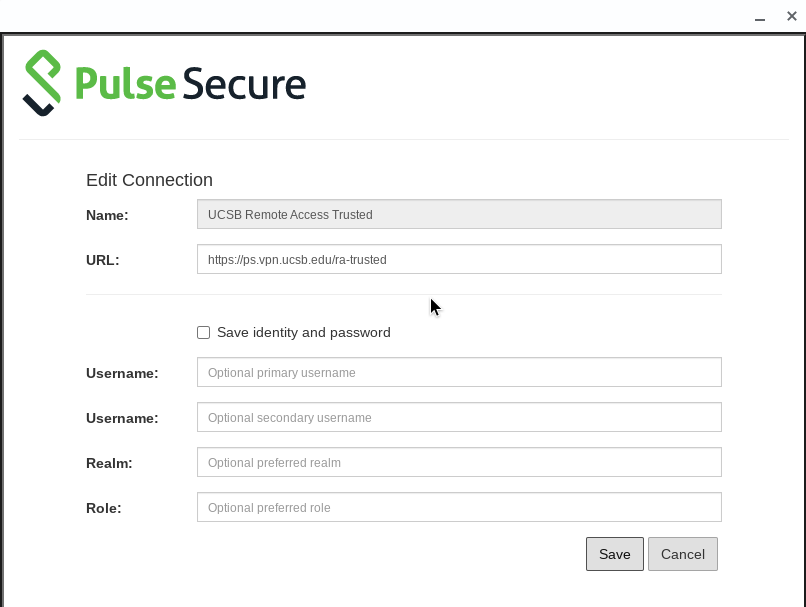The height and width of the screenshot is (607, 806).
Task: Click the 'Name:' field label
Action: [x=107, y=215]
